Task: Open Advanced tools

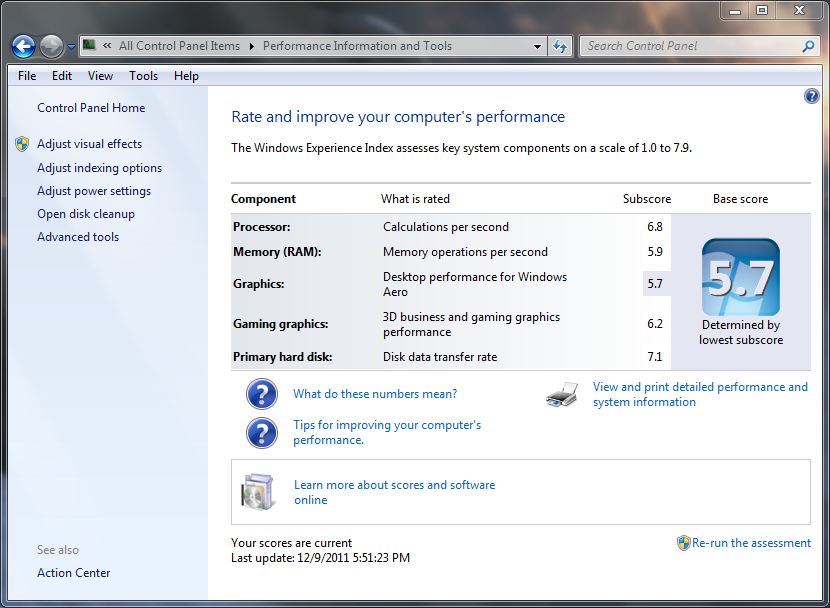Action: [78, 237]
